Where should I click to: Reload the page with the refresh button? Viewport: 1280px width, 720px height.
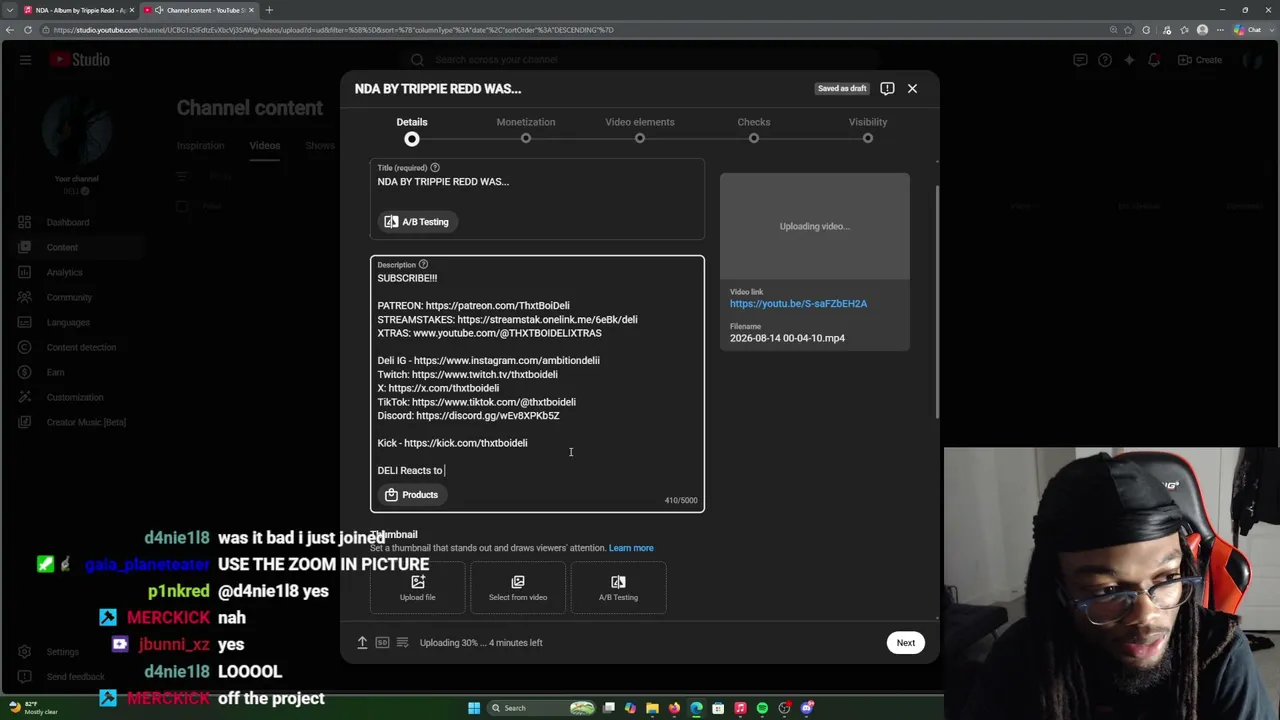tap(28, 30)
